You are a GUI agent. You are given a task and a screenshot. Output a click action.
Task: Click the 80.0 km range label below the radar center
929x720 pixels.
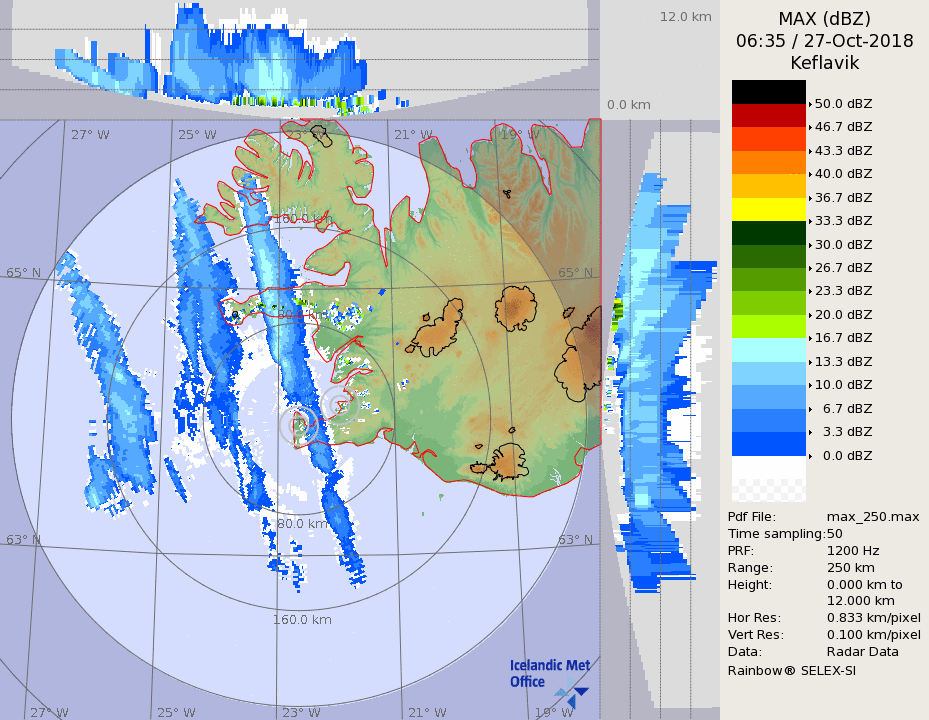point(301,523)
